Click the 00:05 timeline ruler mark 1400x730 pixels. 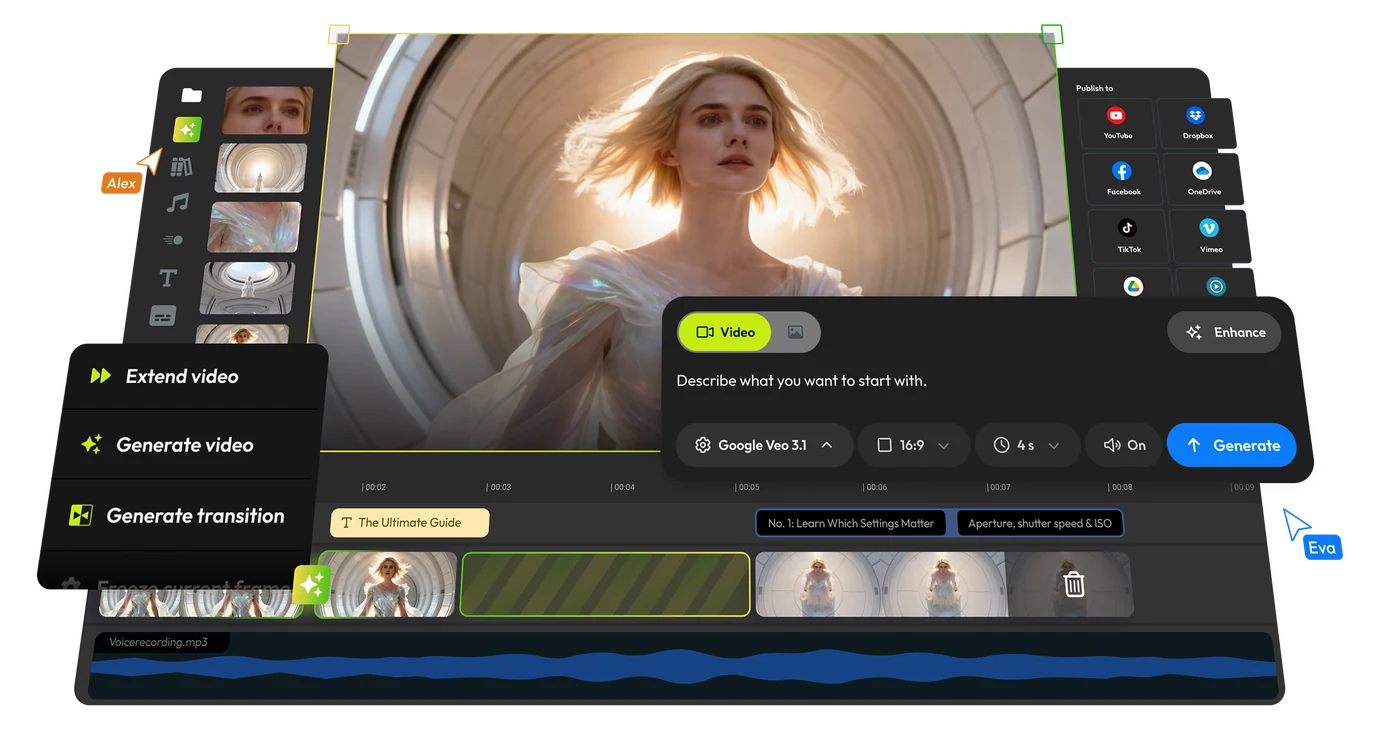click(747, 487)
